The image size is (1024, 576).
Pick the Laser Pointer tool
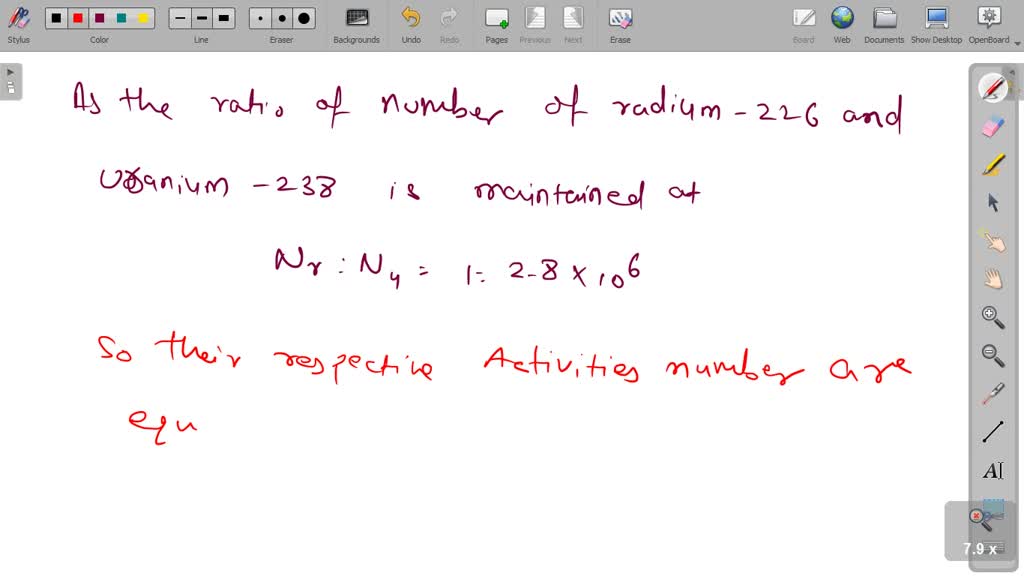coord(992,393)
